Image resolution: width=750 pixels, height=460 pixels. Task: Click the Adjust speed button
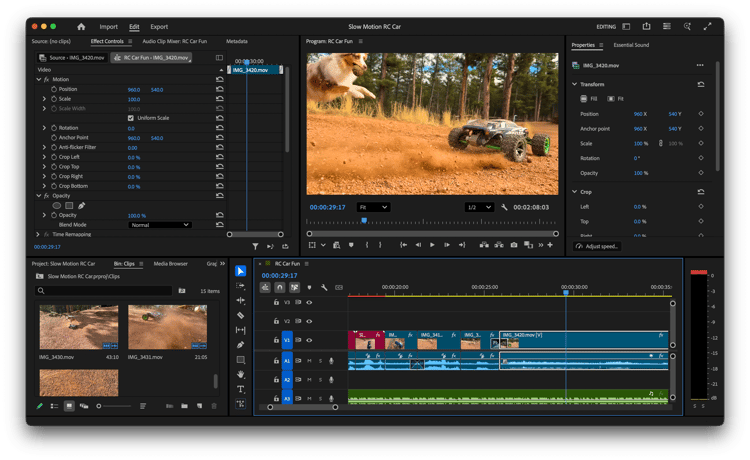click(x=597, y=246)
